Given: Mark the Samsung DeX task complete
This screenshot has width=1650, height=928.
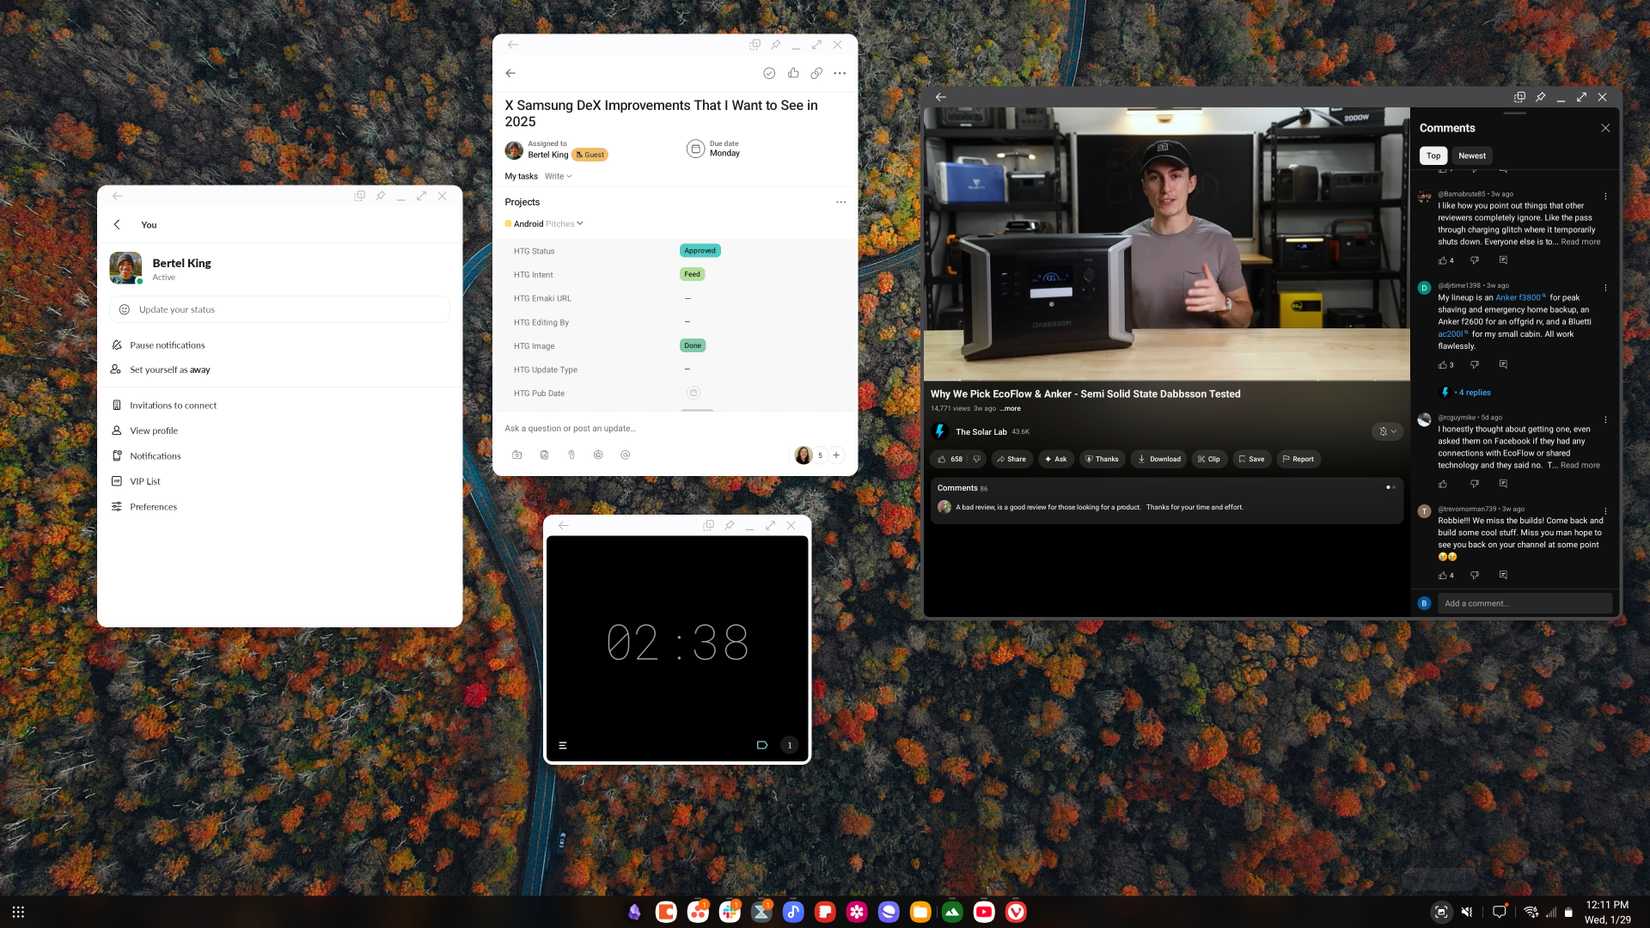Looking at the screenshot, I should tap(769, 73).
